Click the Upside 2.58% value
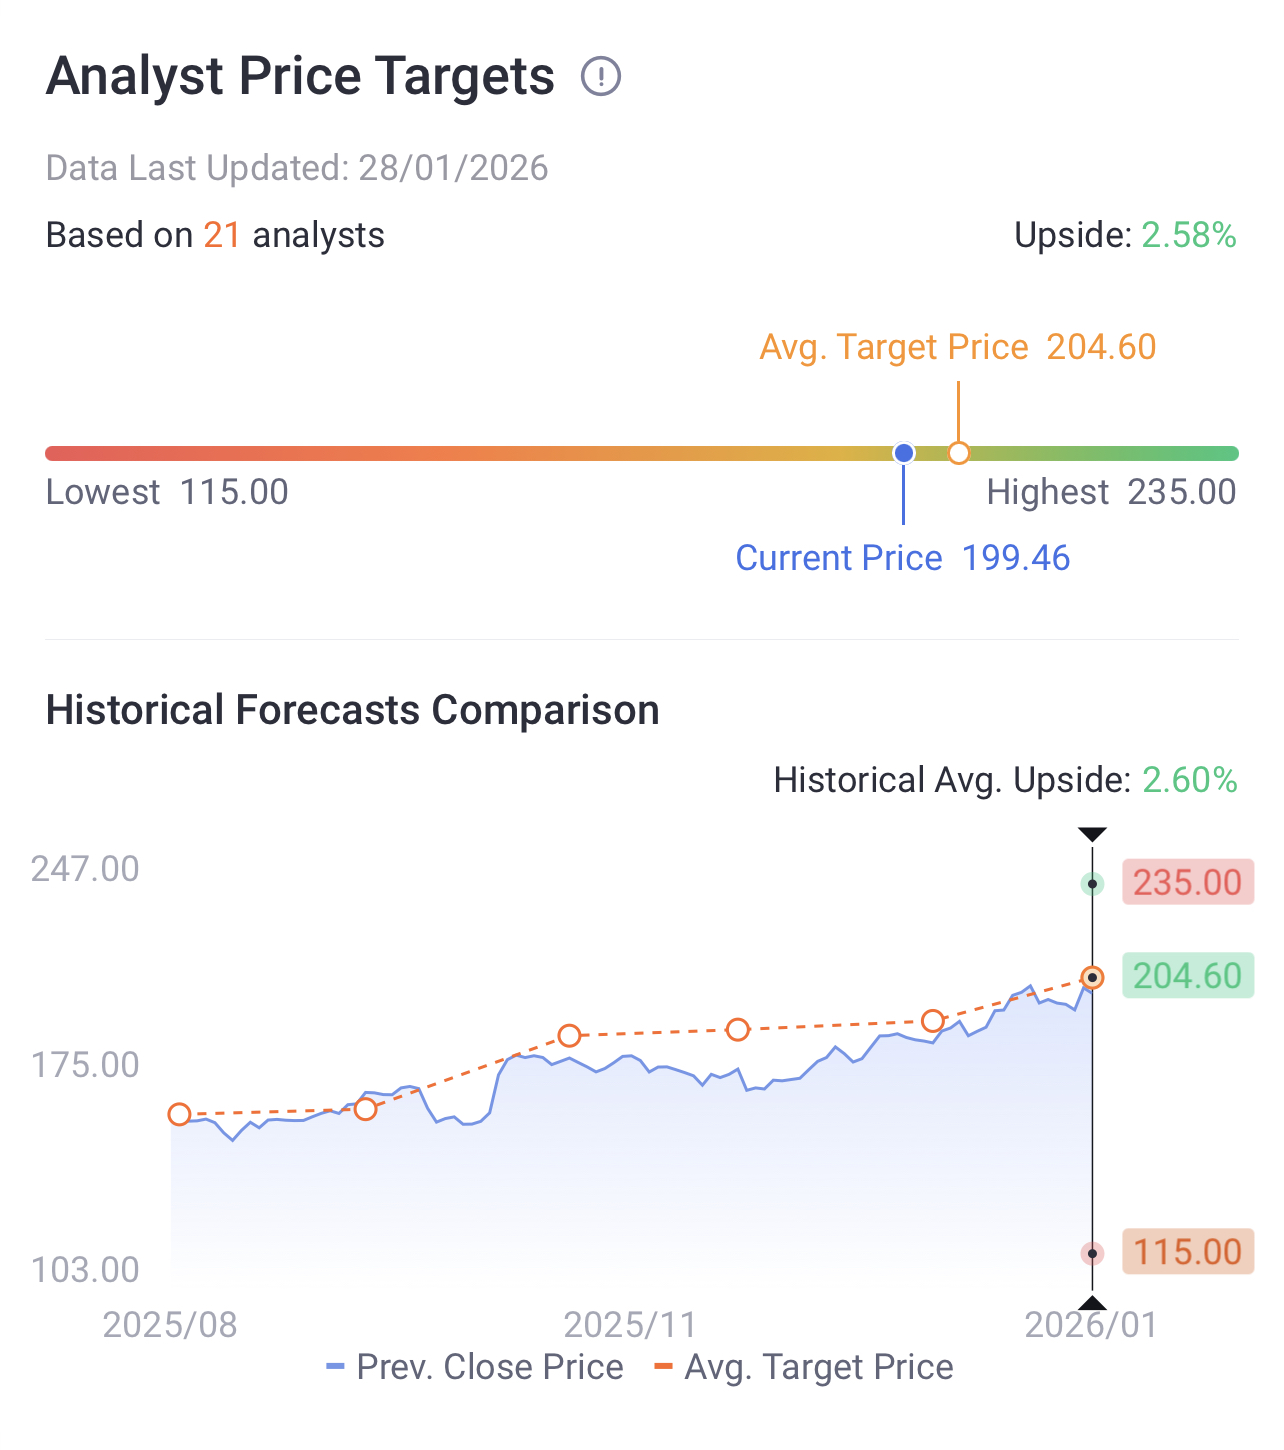 click(1189, 235)
